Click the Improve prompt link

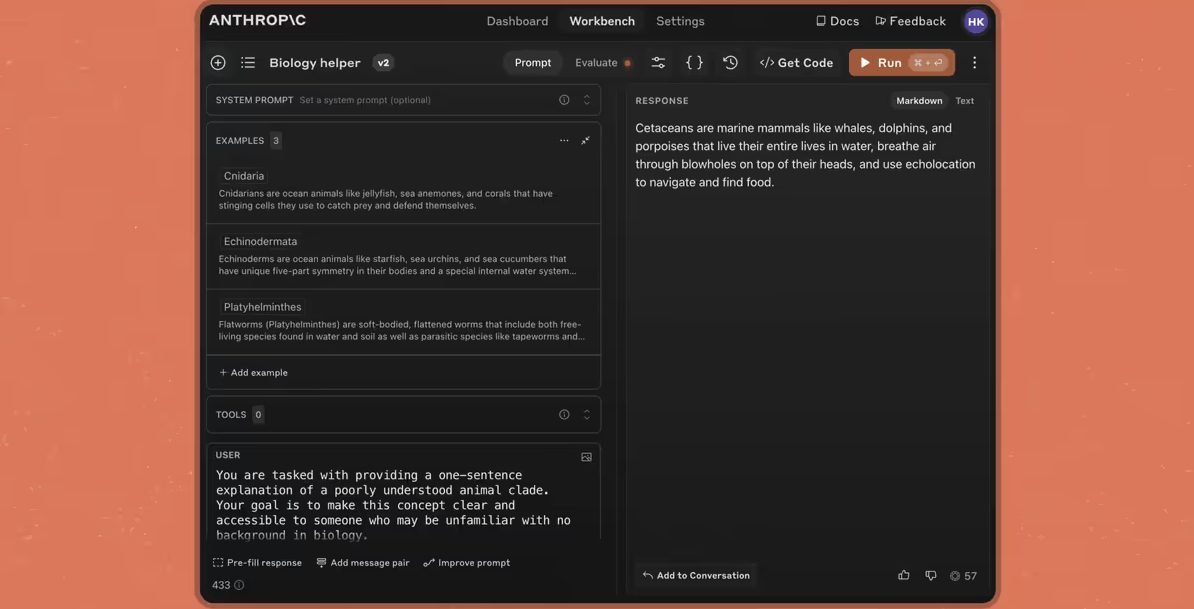click(x=467, y=563)
